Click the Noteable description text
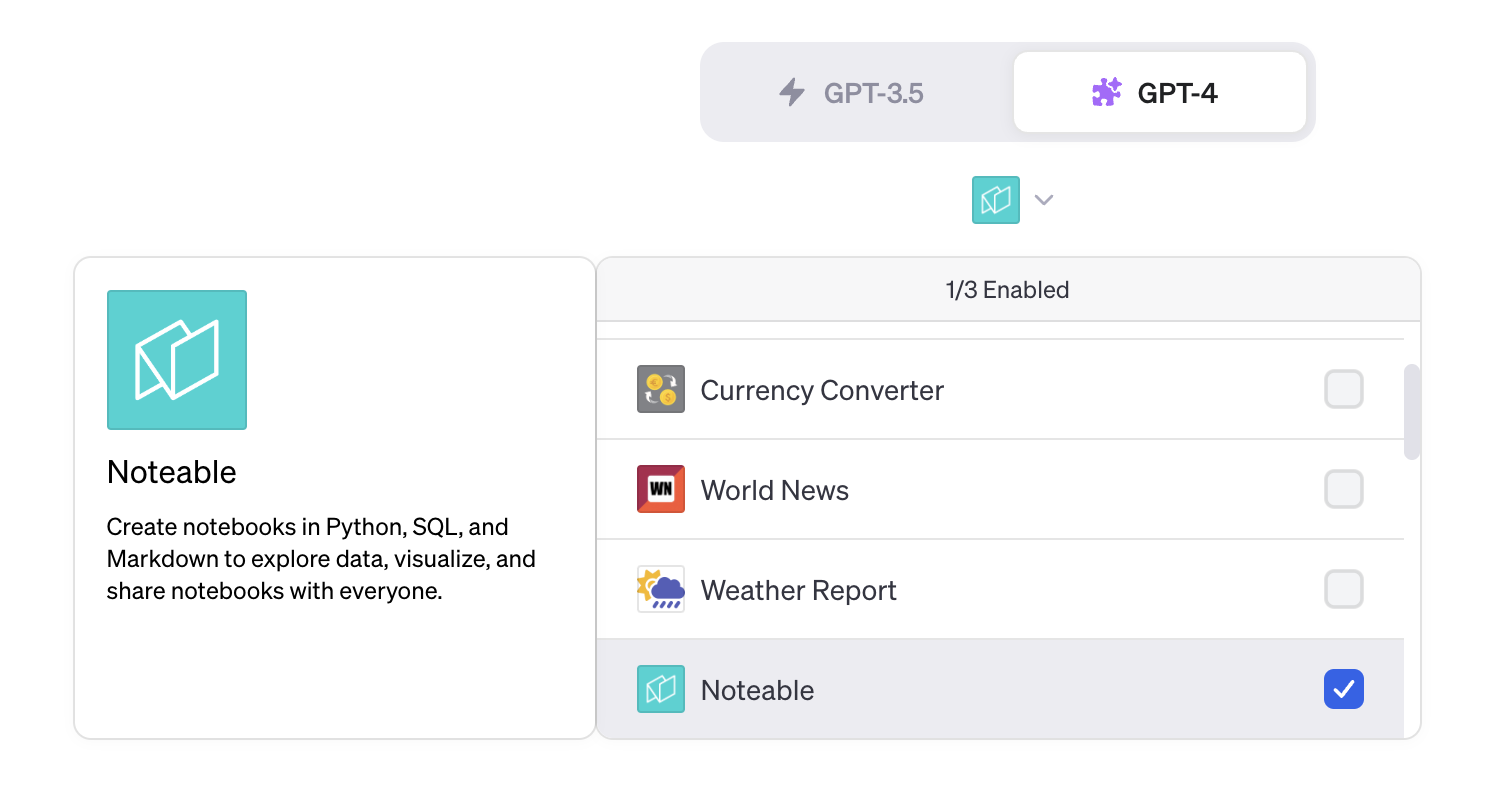 [321, 559]
